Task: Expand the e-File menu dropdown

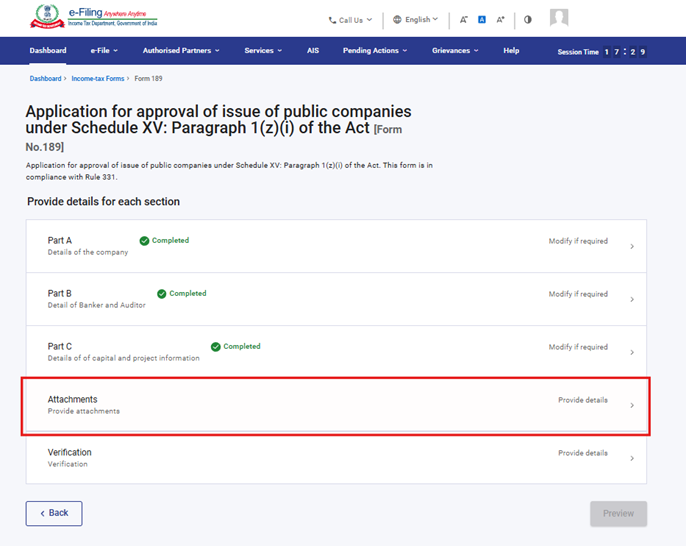Action: point(104,50)
